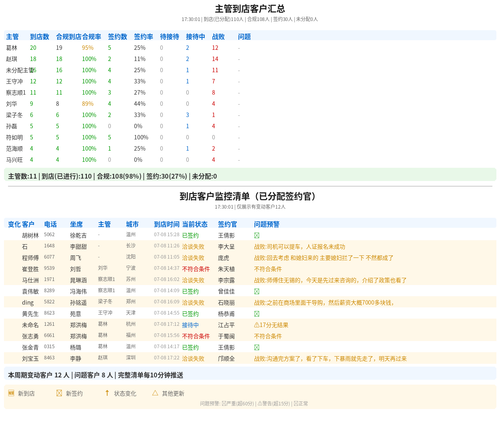Click the 战败 column header
This screenshot has height=426, width=500.
(x=218, y=37)
